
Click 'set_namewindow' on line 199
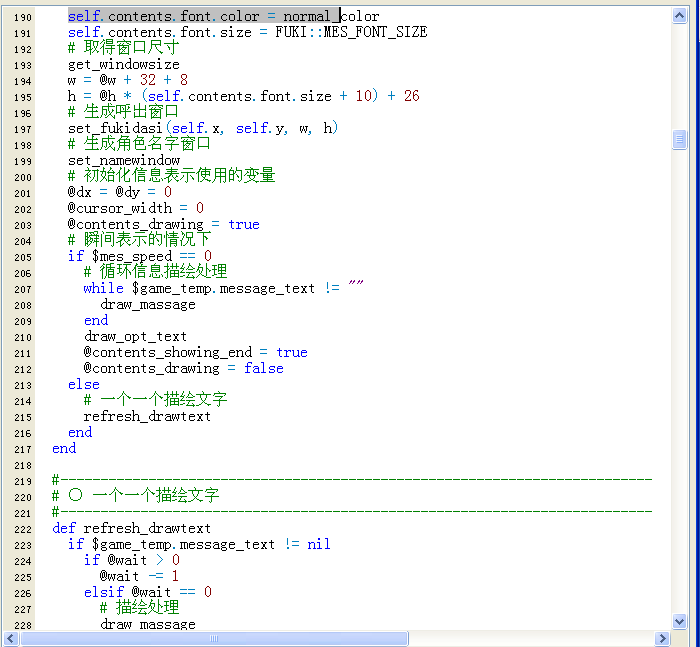[x=124, y=160]
